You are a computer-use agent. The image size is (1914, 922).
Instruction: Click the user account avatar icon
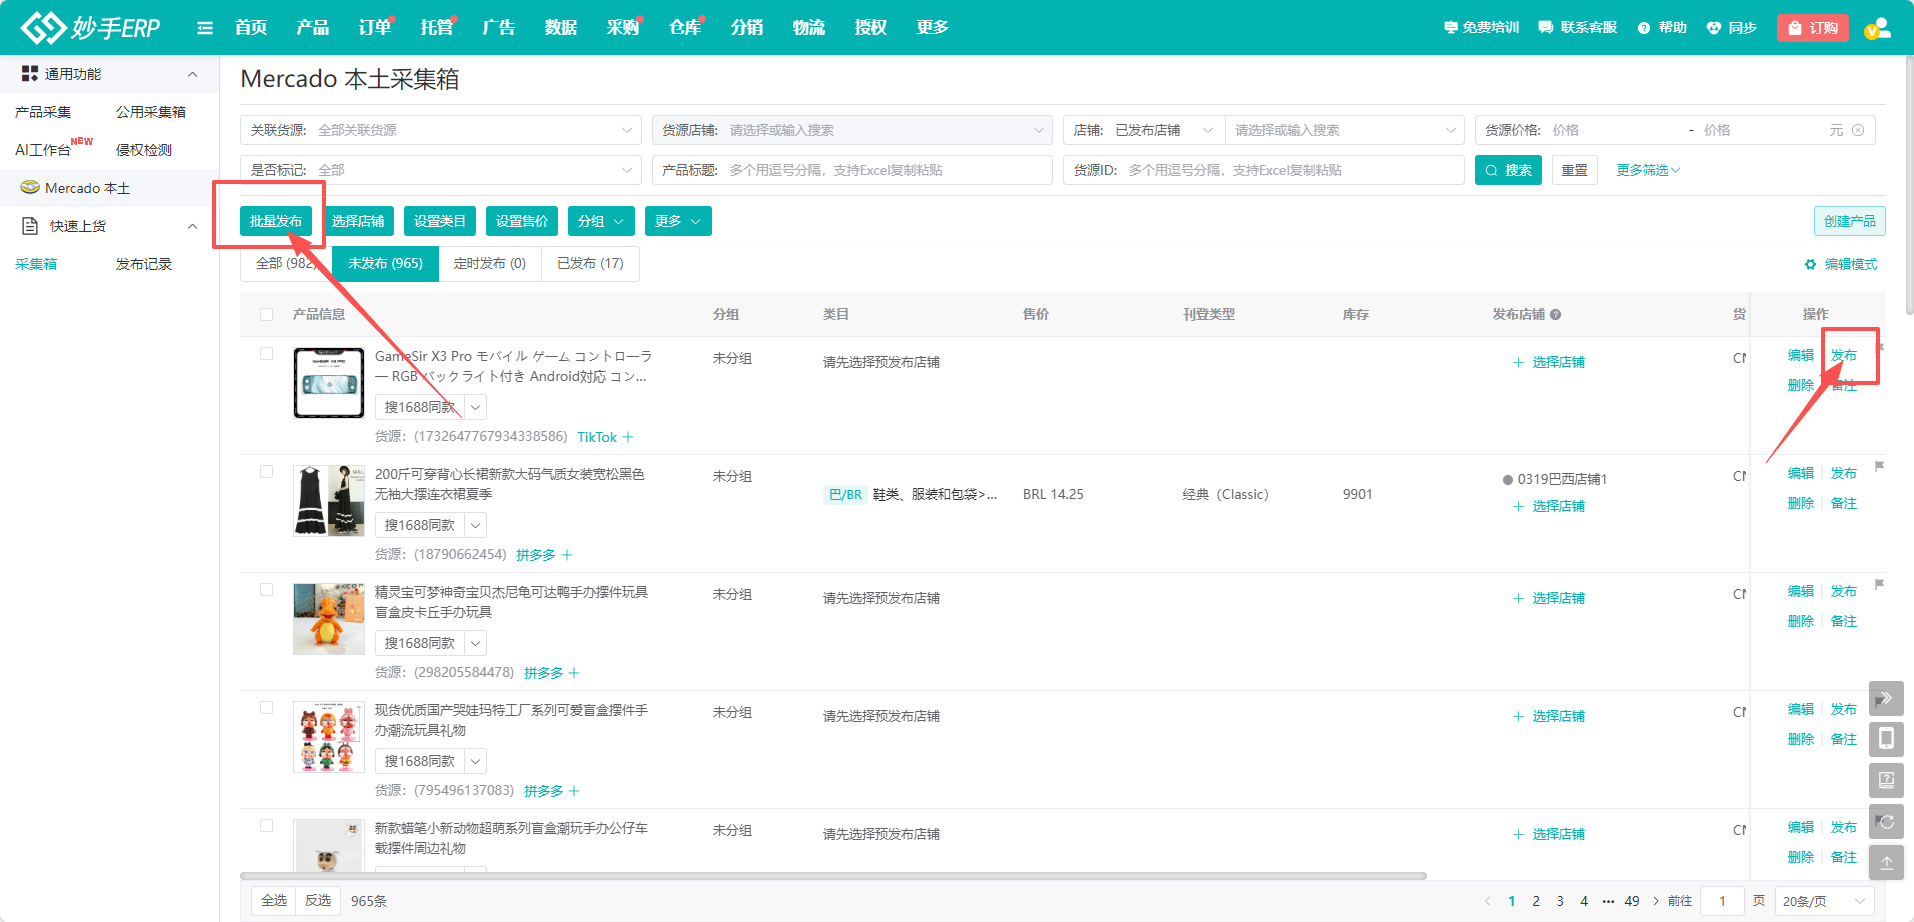tap(1877, 28)
